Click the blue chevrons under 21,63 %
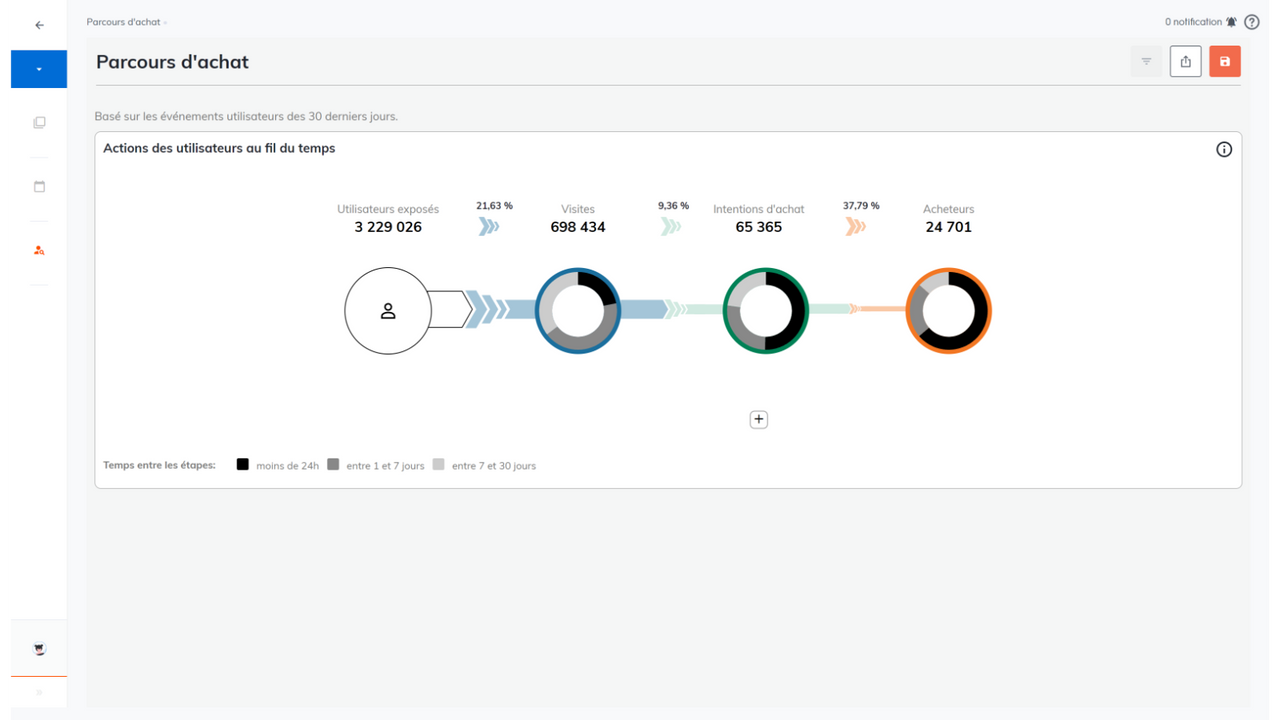This screenshot has width=1280, height=720. 489,227
